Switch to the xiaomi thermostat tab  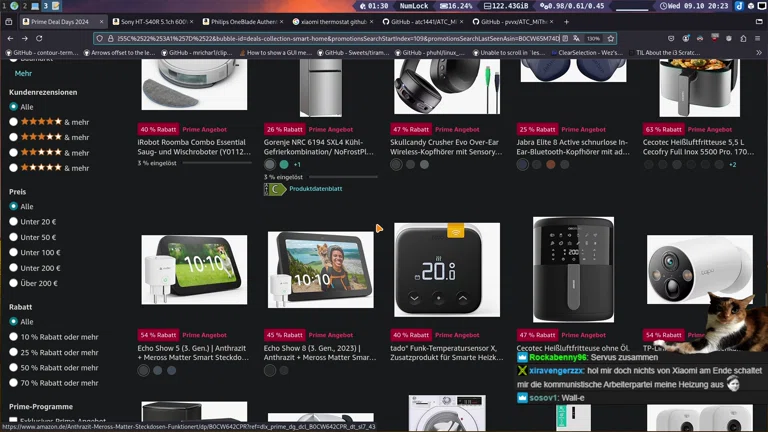(x=330, y=21)
